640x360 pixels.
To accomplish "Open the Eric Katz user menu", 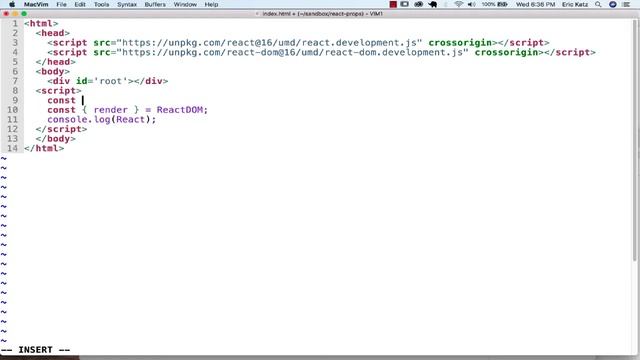I will [x=575, y=4].
